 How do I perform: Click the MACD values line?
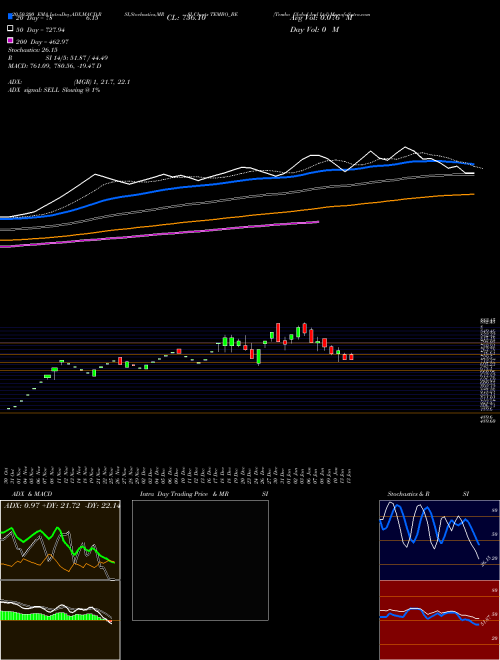[55, 66]
